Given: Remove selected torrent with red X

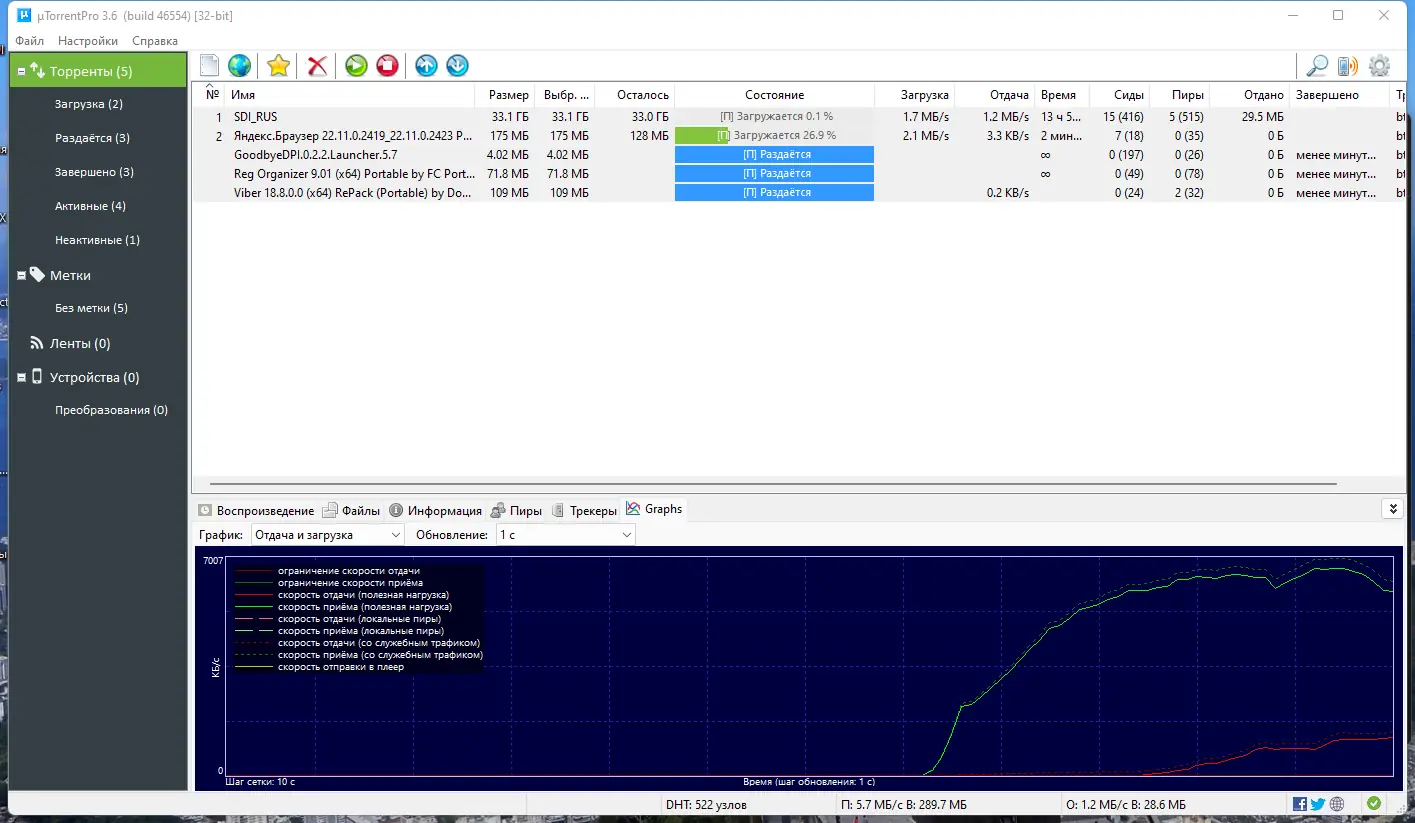Looking at the screenshot, I should [316, 65].
